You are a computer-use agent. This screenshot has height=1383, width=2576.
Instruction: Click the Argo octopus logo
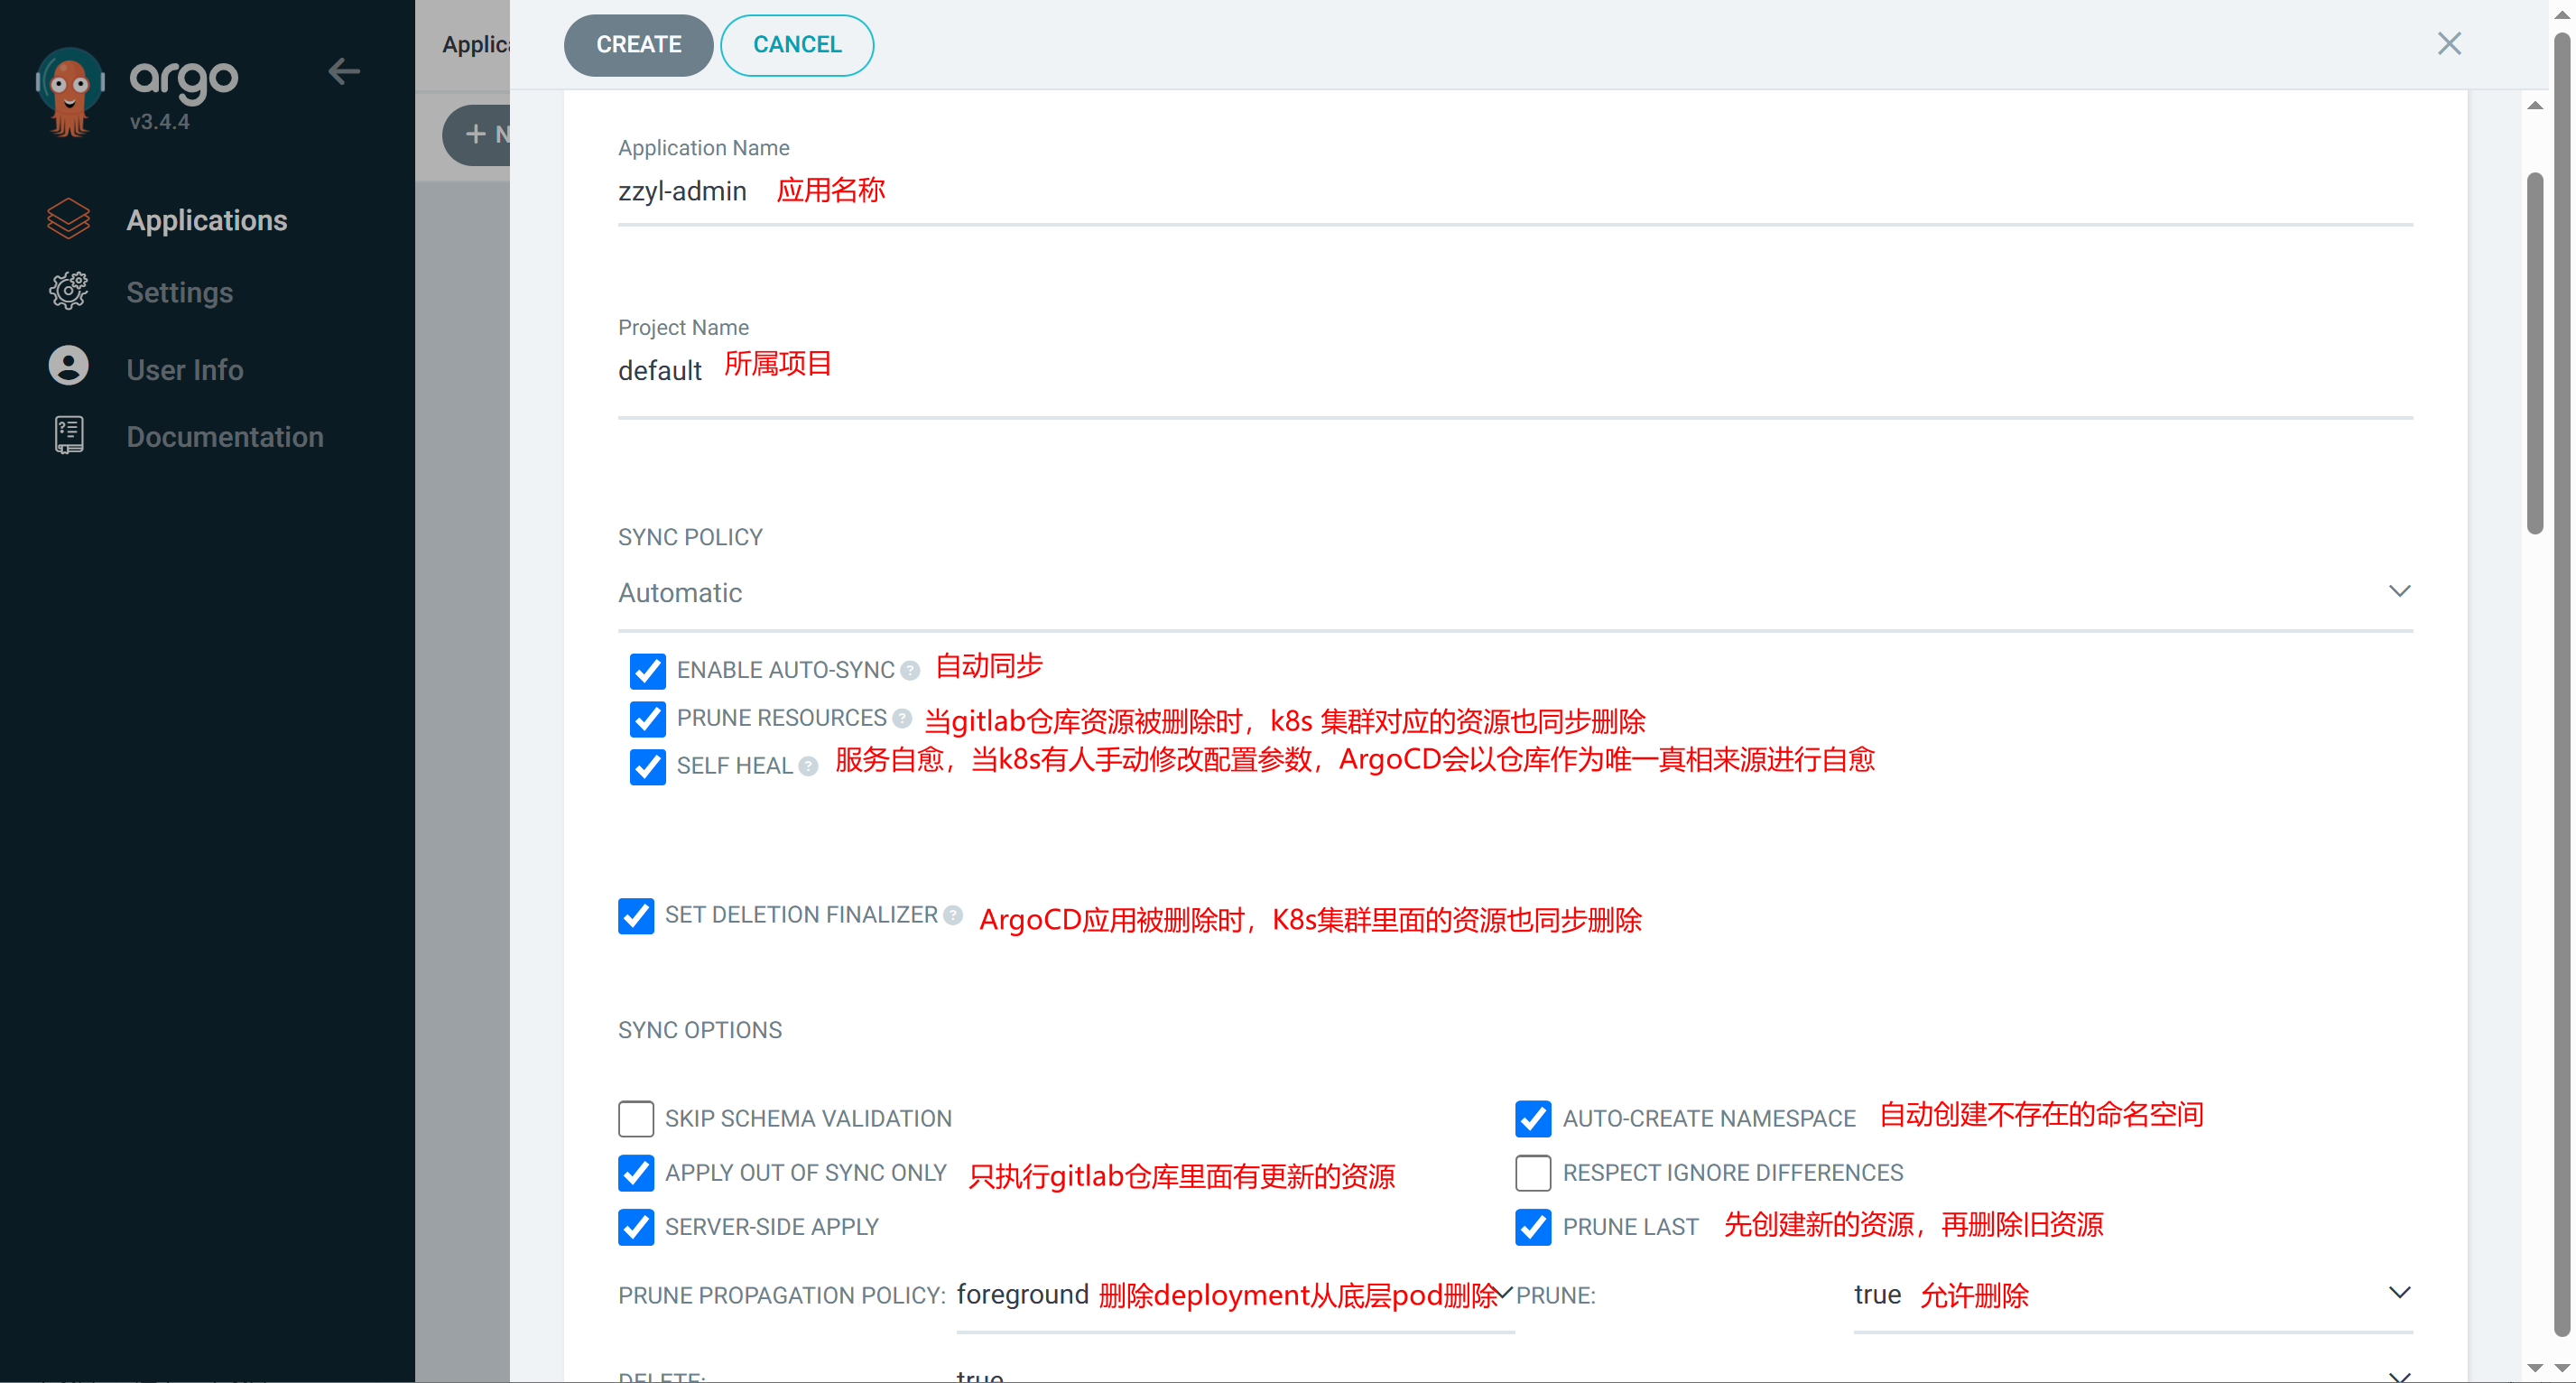tap(70, 92)
